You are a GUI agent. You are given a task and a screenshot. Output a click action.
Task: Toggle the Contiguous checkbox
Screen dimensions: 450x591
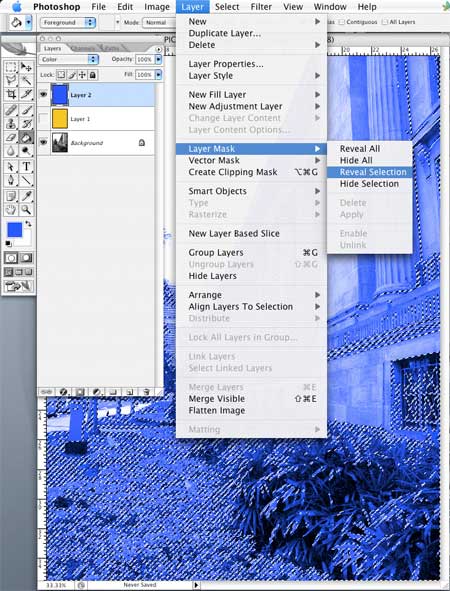point(341,22)
